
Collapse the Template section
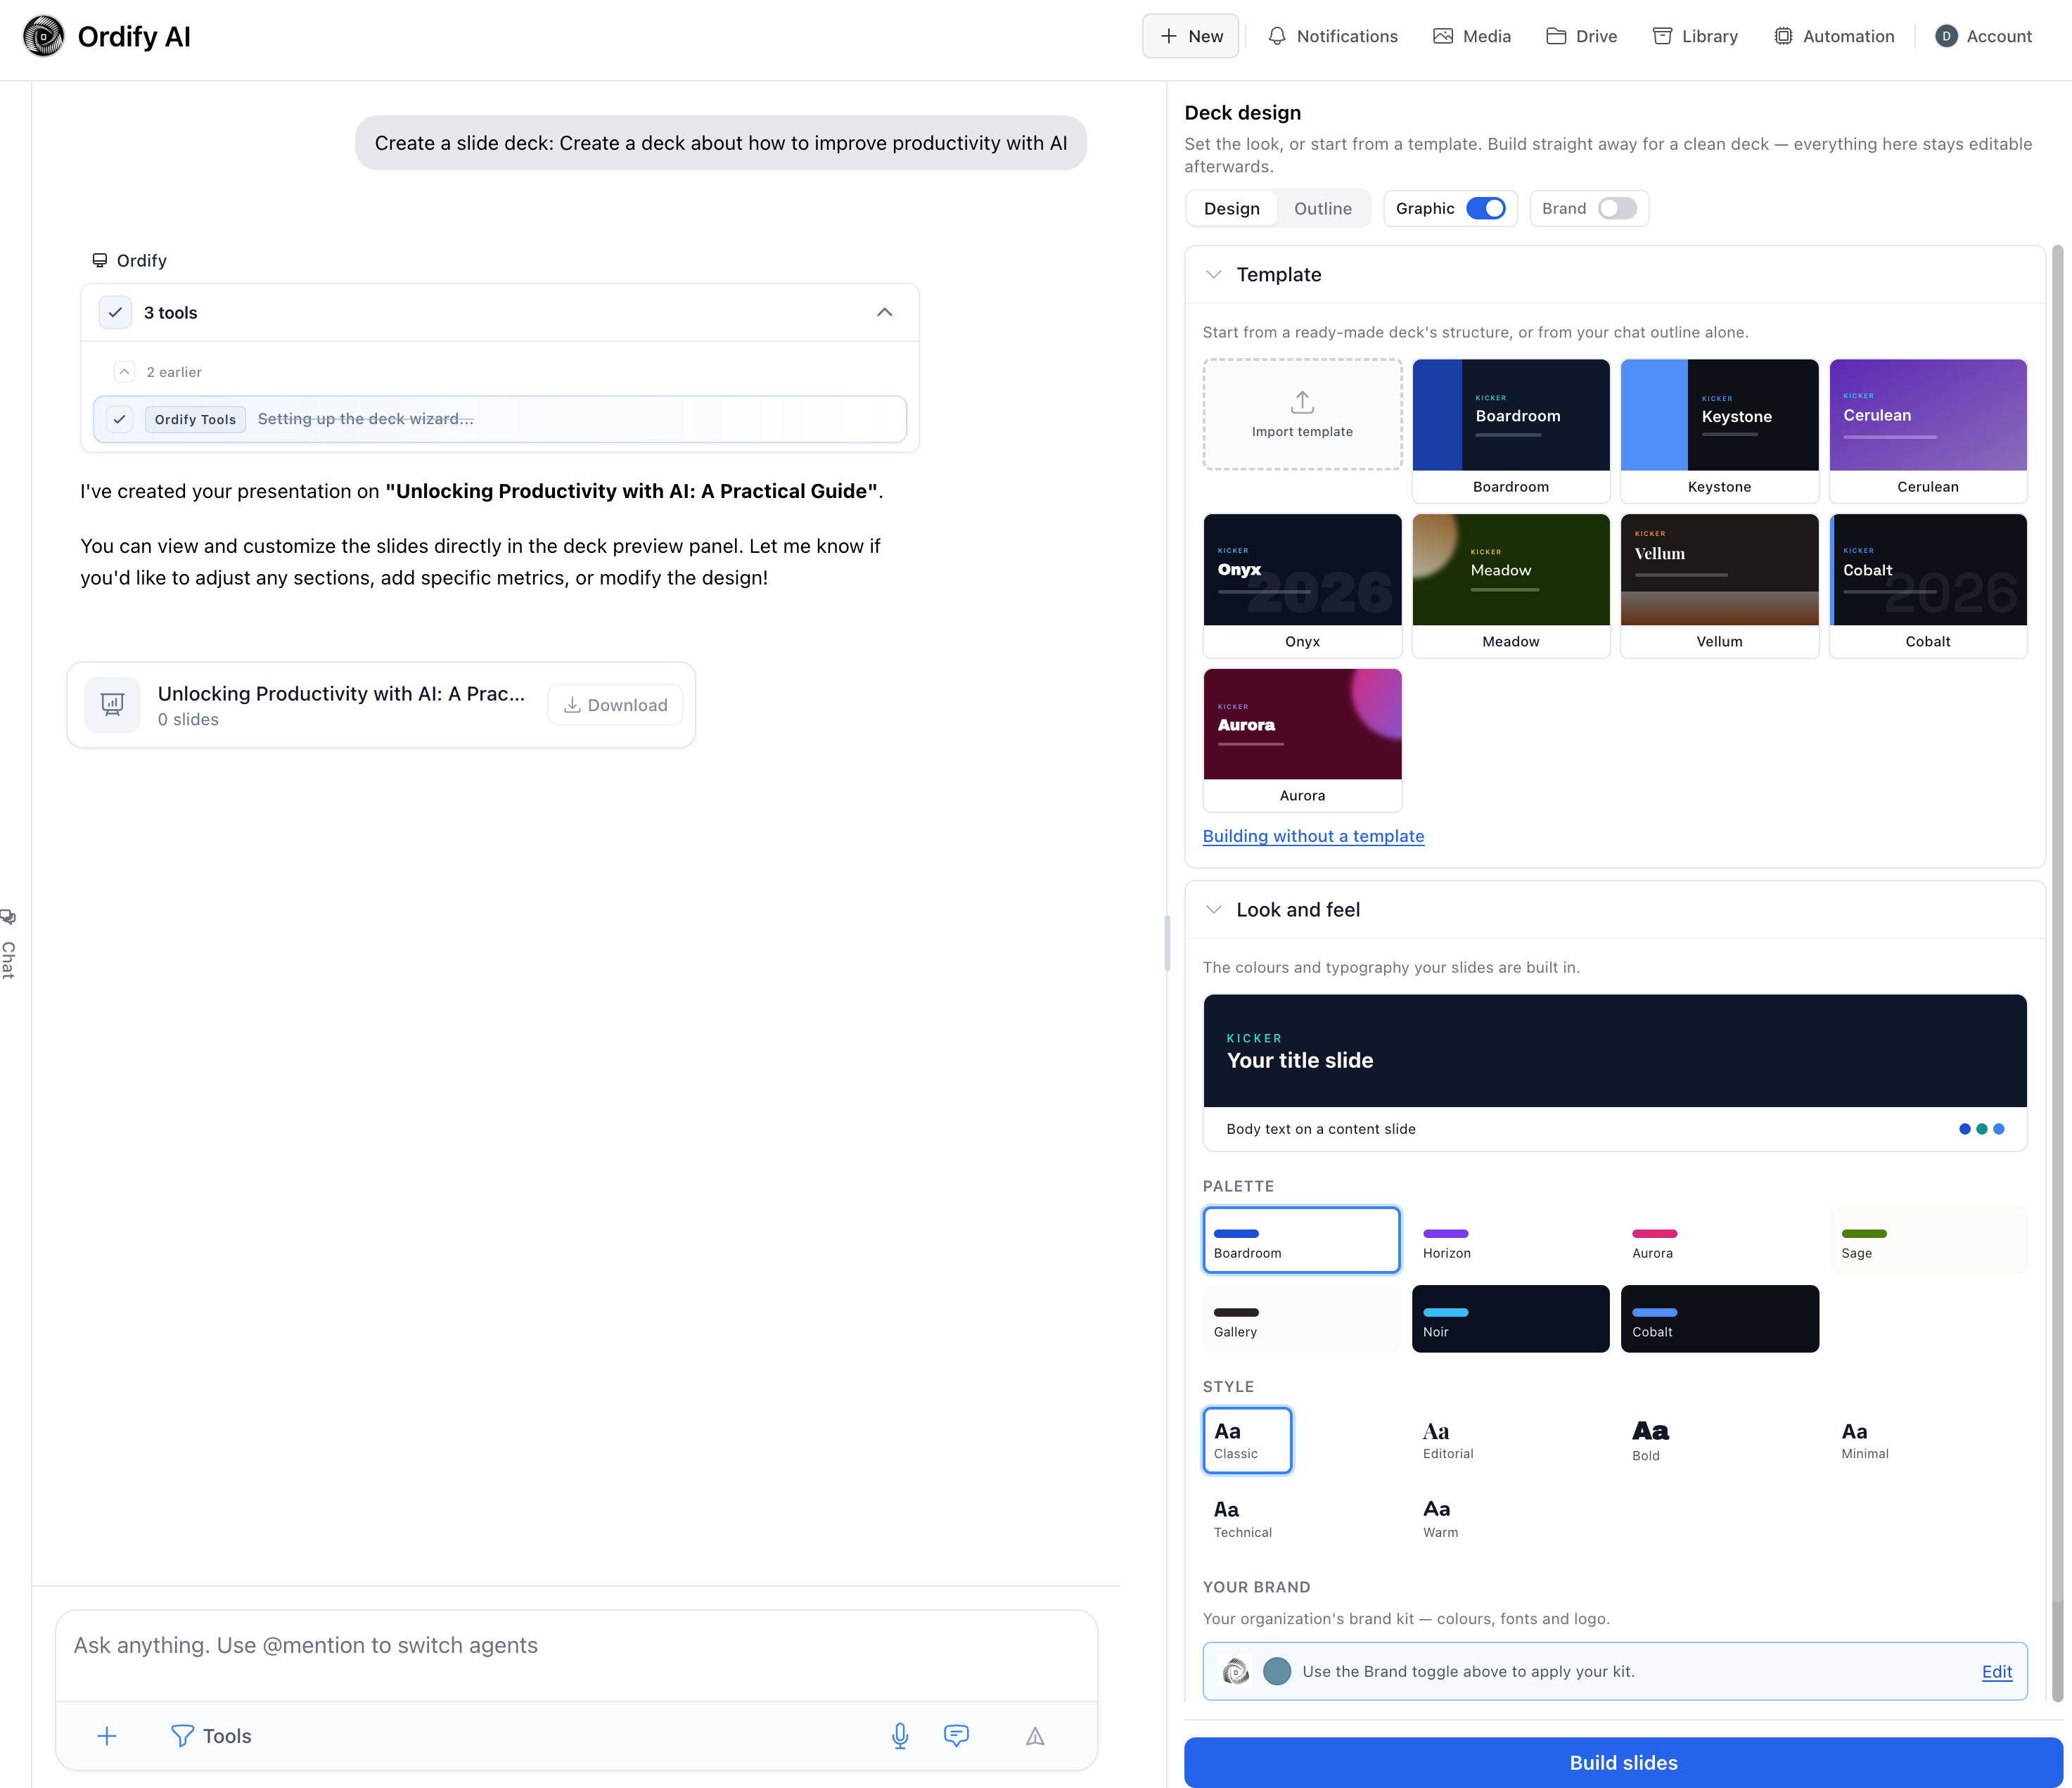(x=1214, y=274)
